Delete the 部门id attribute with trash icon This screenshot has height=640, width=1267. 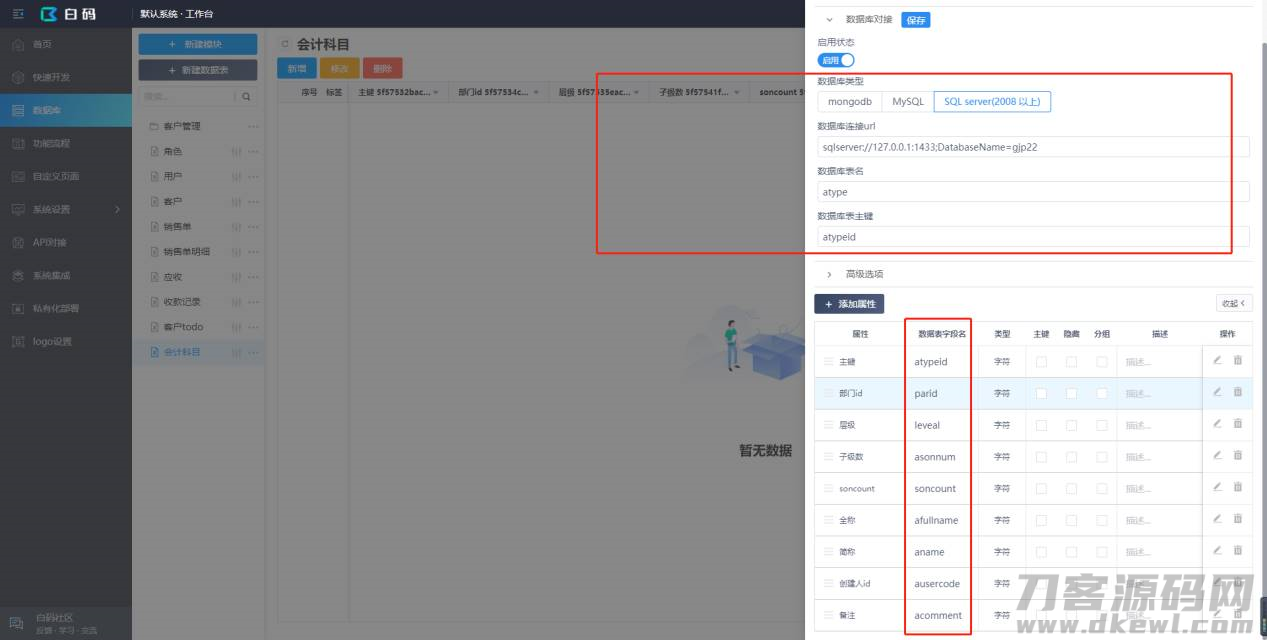(x=1238, y=392)
